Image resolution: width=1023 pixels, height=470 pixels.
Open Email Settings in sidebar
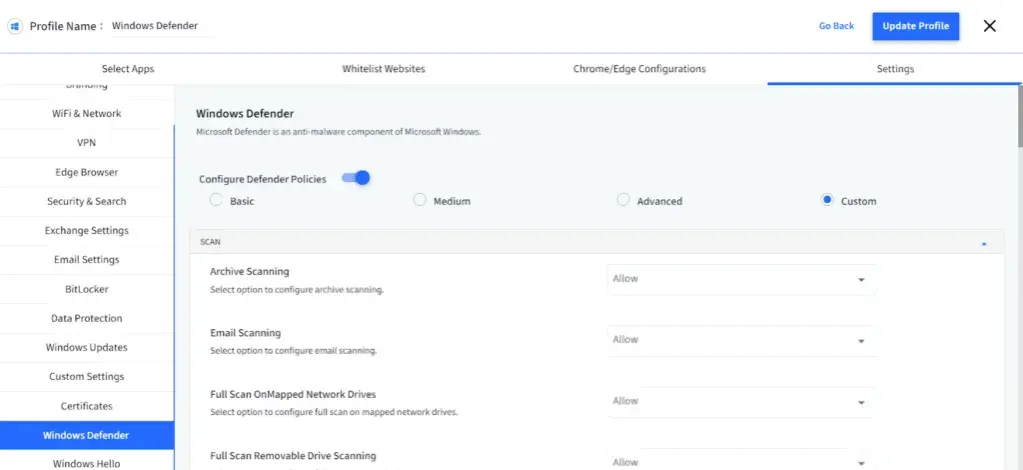pyautogui.click(x=87, y=260)
